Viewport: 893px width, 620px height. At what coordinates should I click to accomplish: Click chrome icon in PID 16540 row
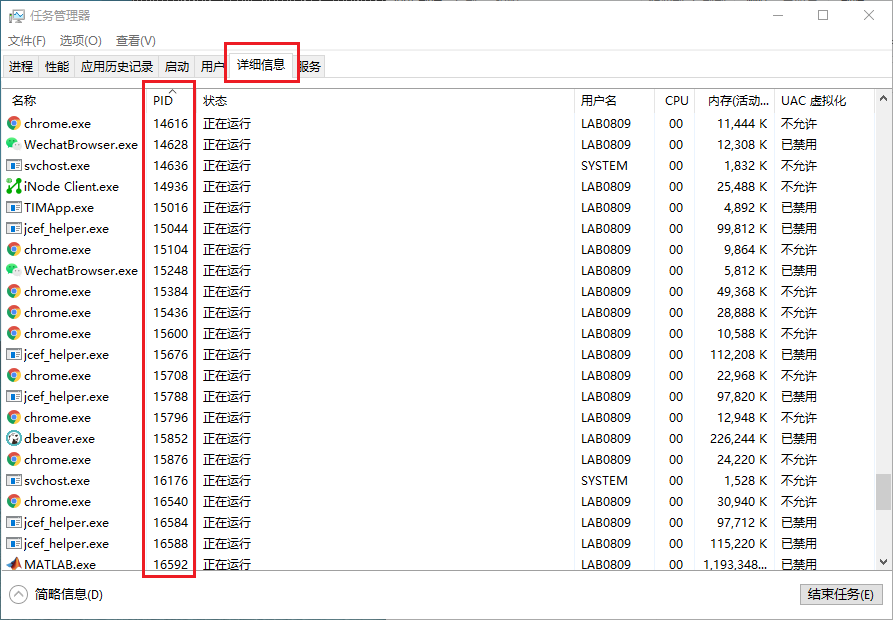[x=14, y=502]
